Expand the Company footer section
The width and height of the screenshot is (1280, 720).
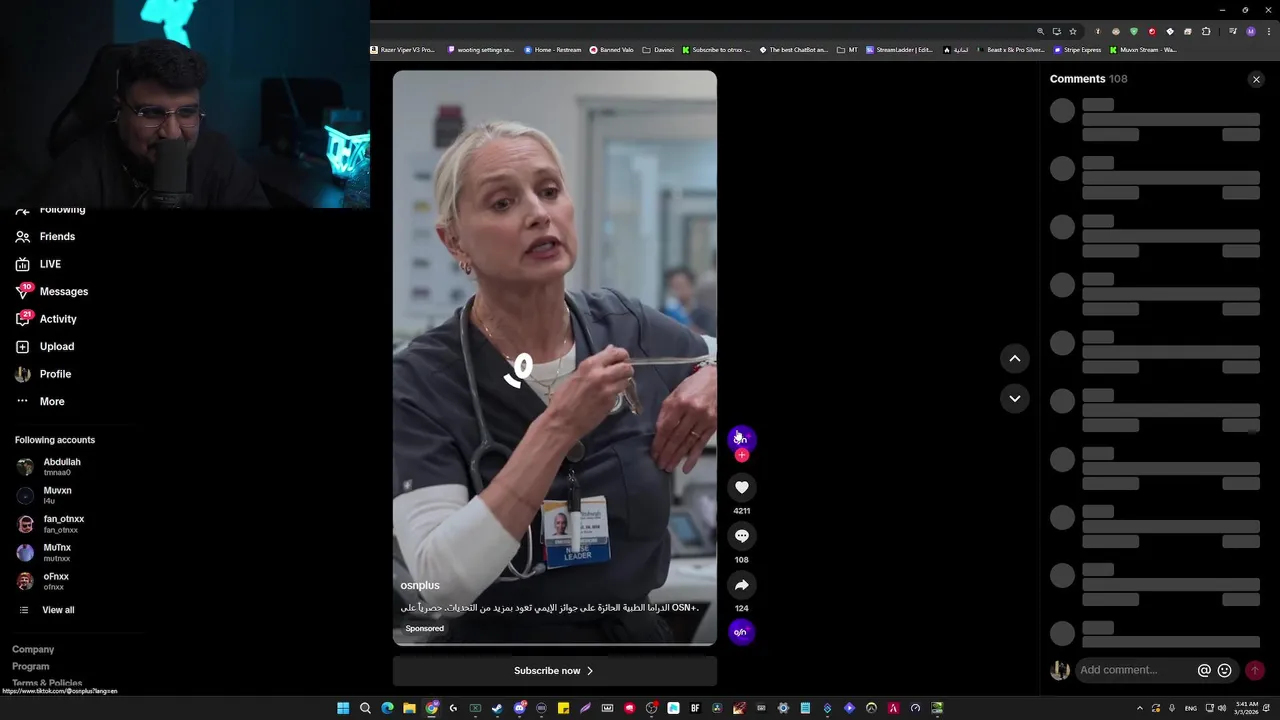33,650
